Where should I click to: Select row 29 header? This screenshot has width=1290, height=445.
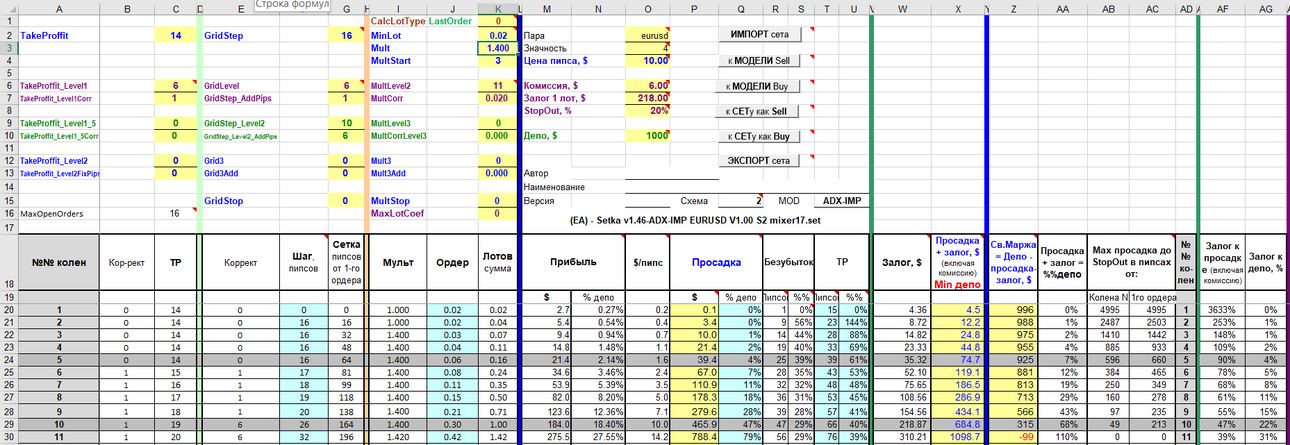(x=8, y=425)
